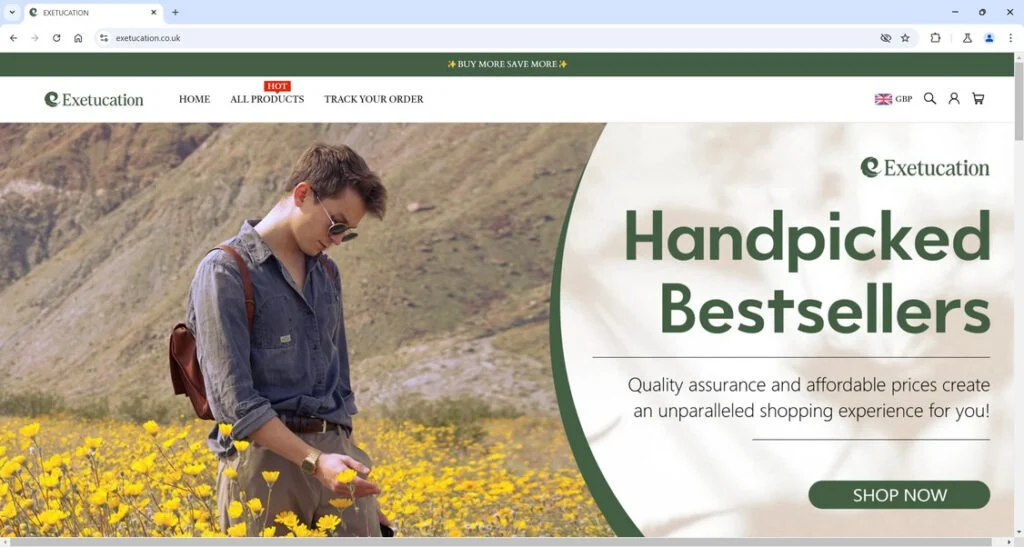Open the user account icon
Viewport: 1024px width, 547px height.
(953, 99)
